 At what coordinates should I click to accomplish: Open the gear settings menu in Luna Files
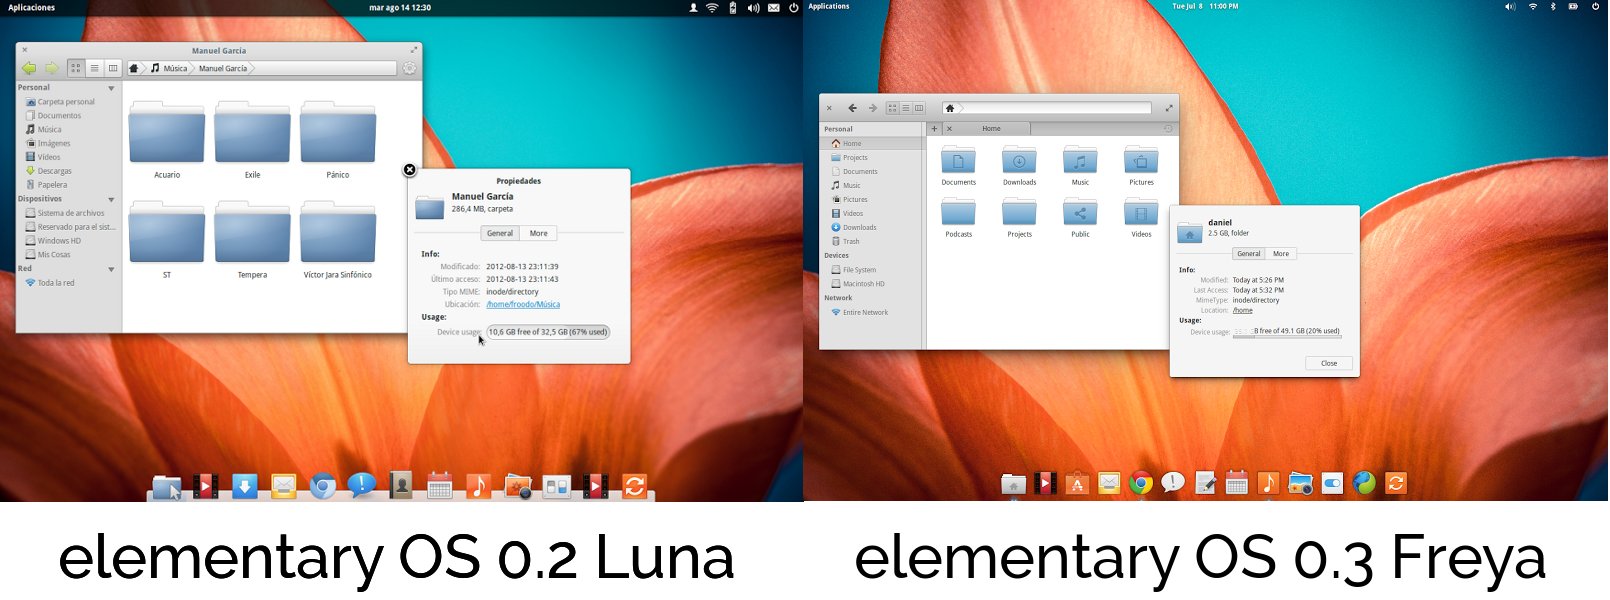click(409, 68)
